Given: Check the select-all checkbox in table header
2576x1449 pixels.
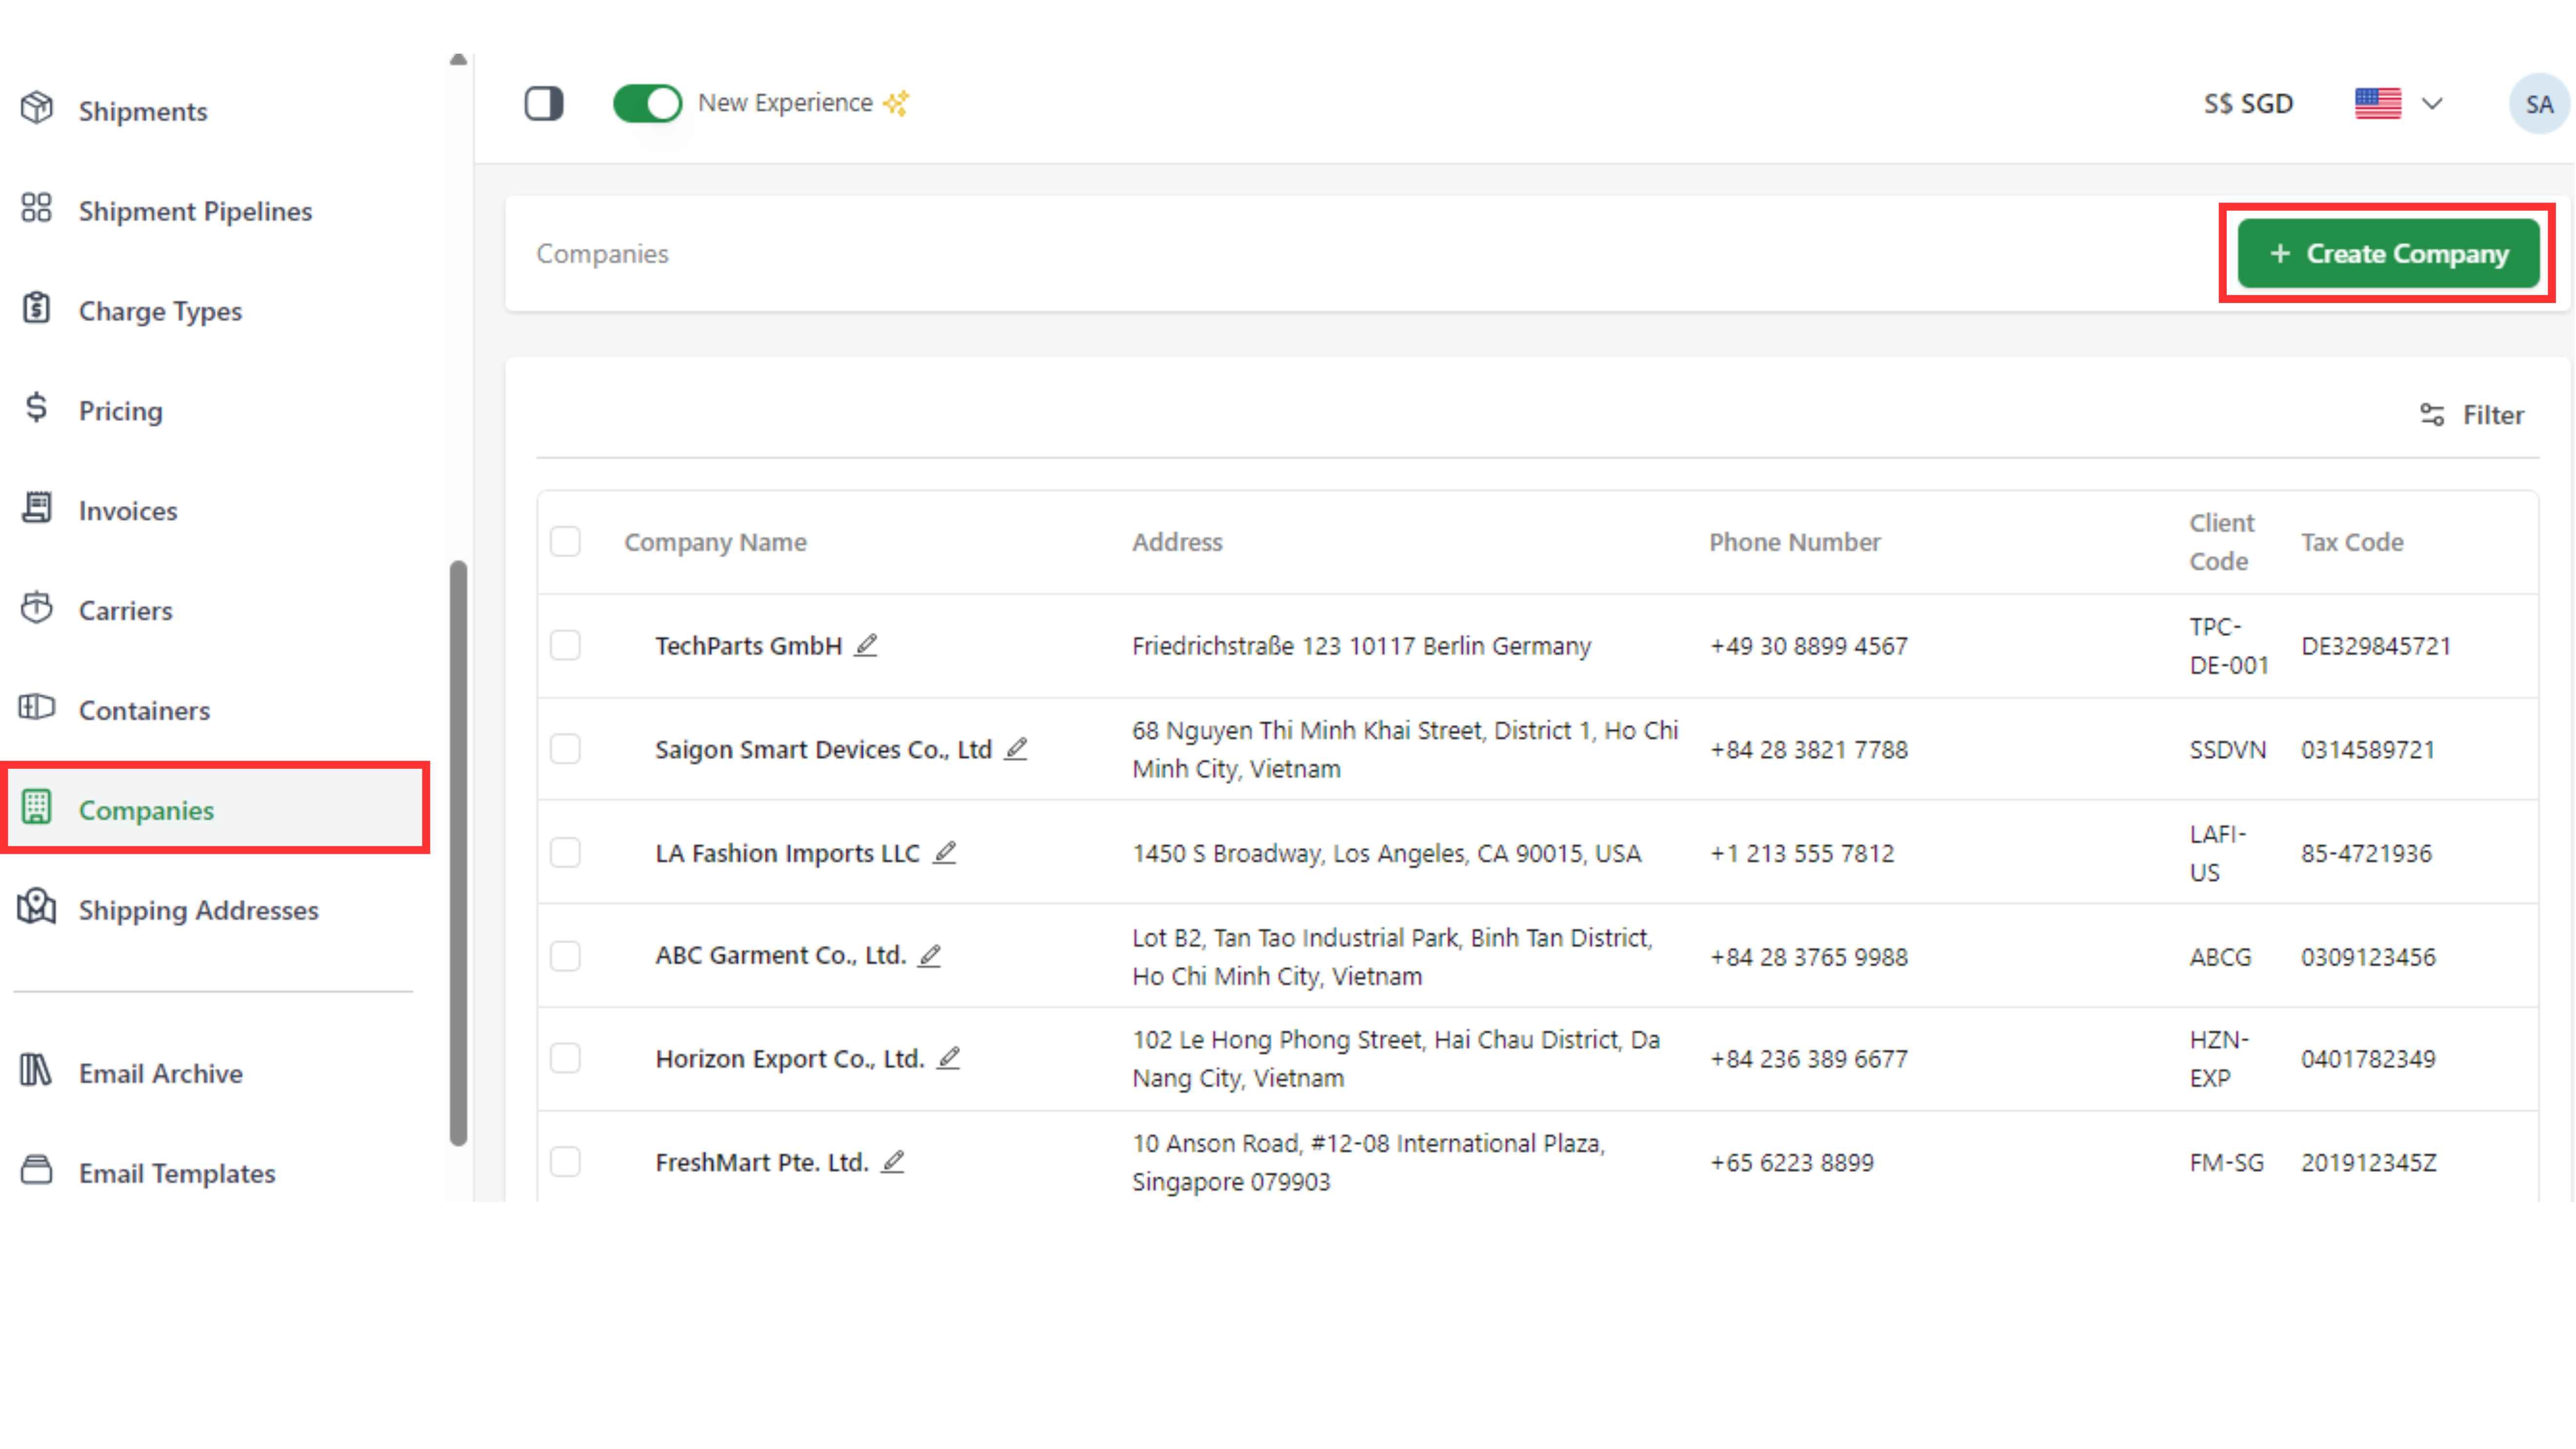Looking at the screenshot, I should point(565,541).
